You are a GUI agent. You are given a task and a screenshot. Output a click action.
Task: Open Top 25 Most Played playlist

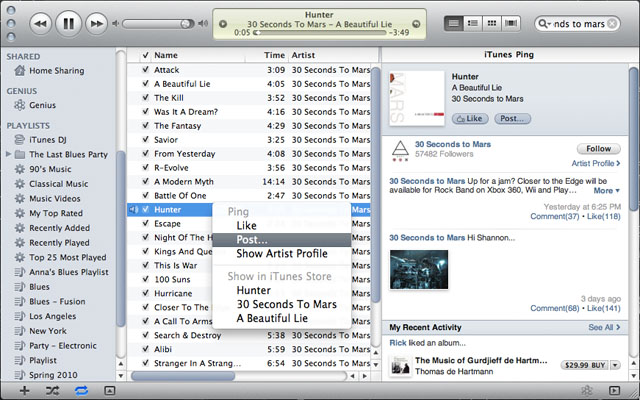click(67, 257)
